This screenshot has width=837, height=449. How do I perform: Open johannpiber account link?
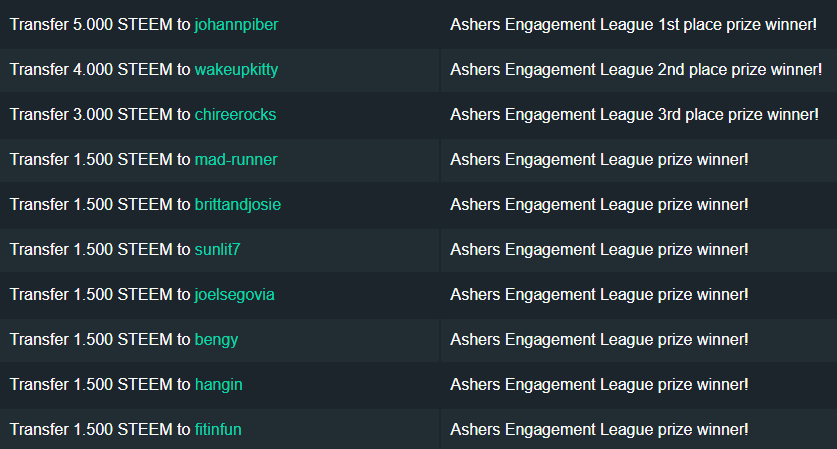point(236,25)
